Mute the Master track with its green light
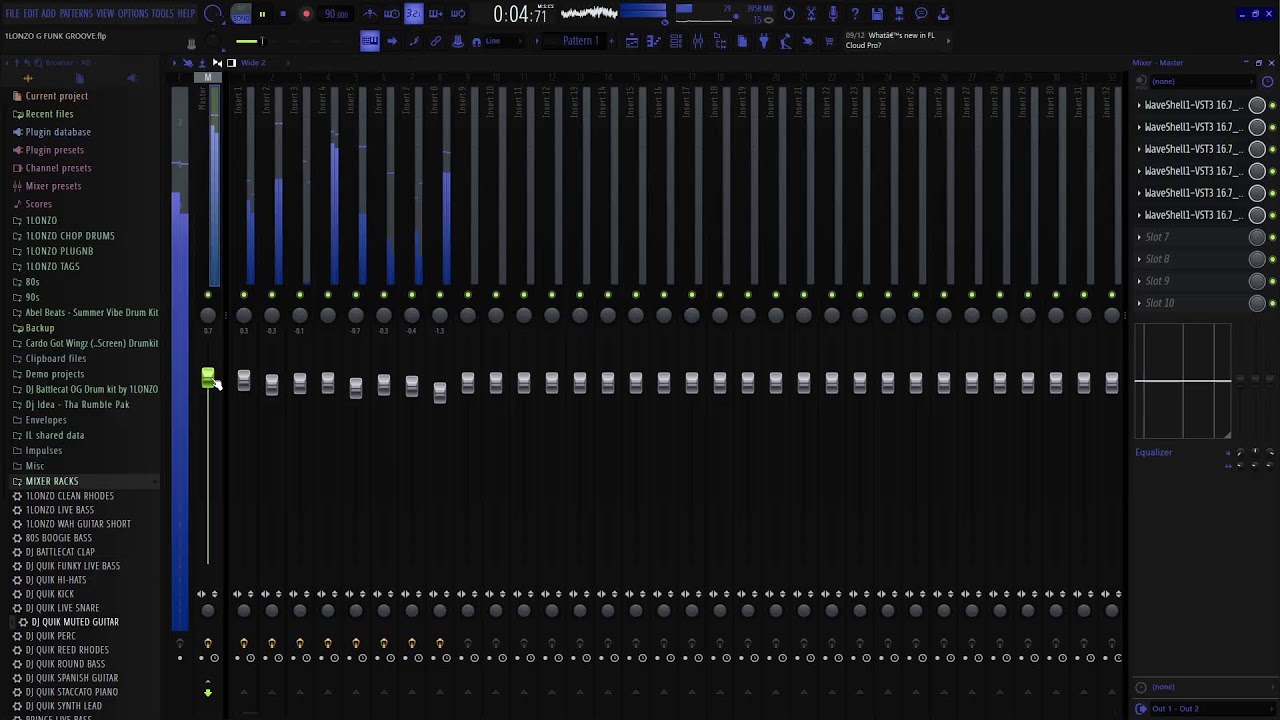The width and height of the screenshot is (1280, 720). tap(208, 295)
